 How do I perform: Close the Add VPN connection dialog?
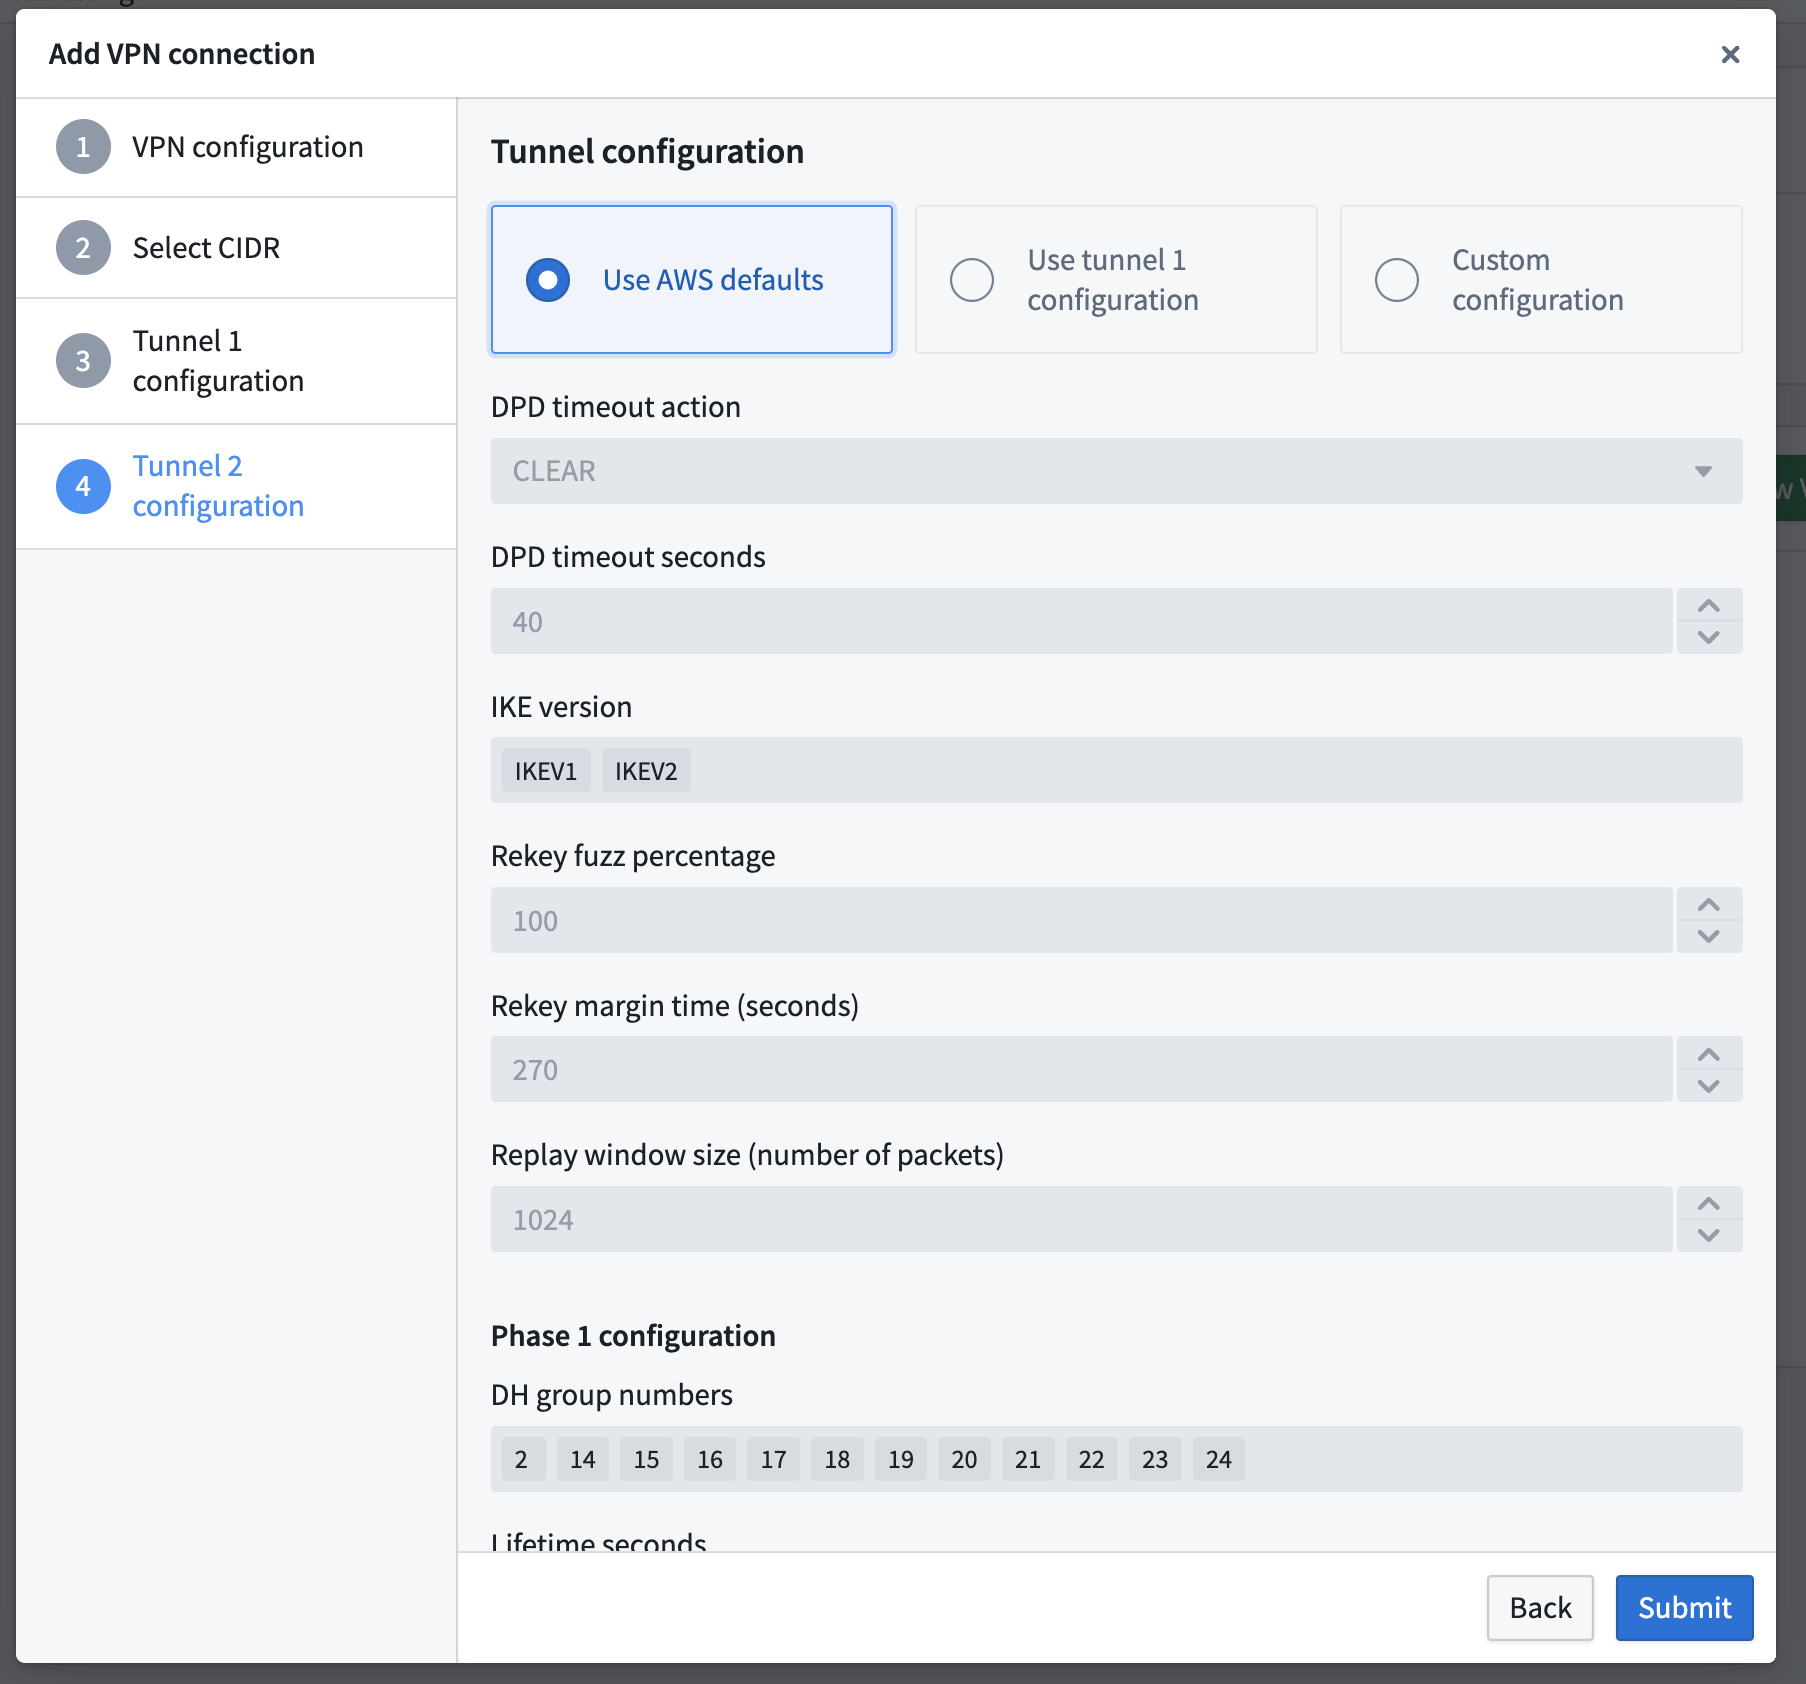click(x=1729, y=54)
